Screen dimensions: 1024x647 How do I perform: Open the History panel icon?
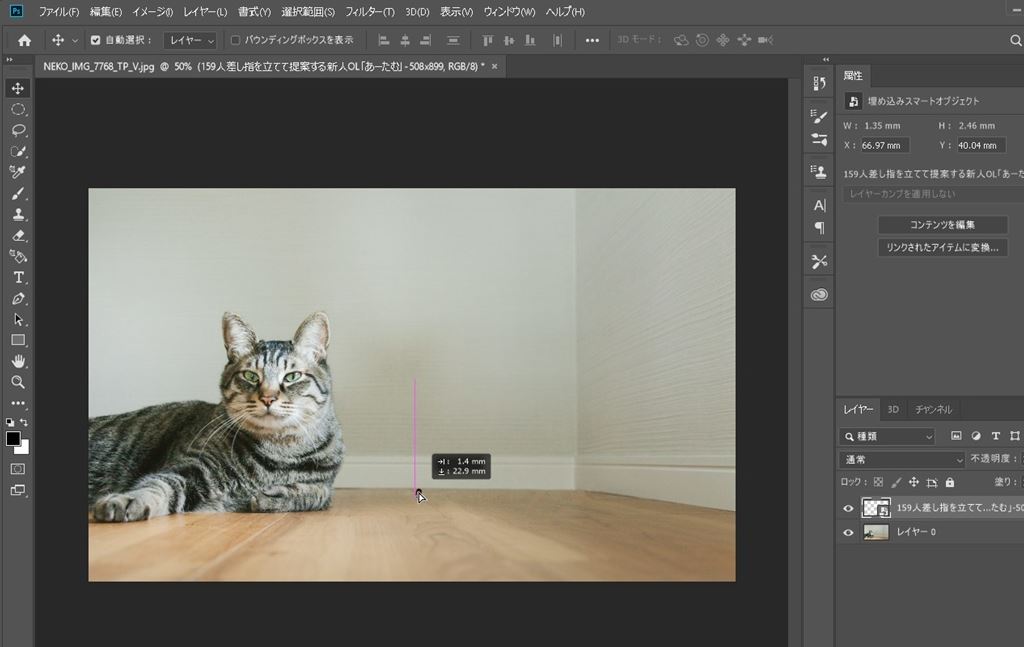click(x=819, y=84)
